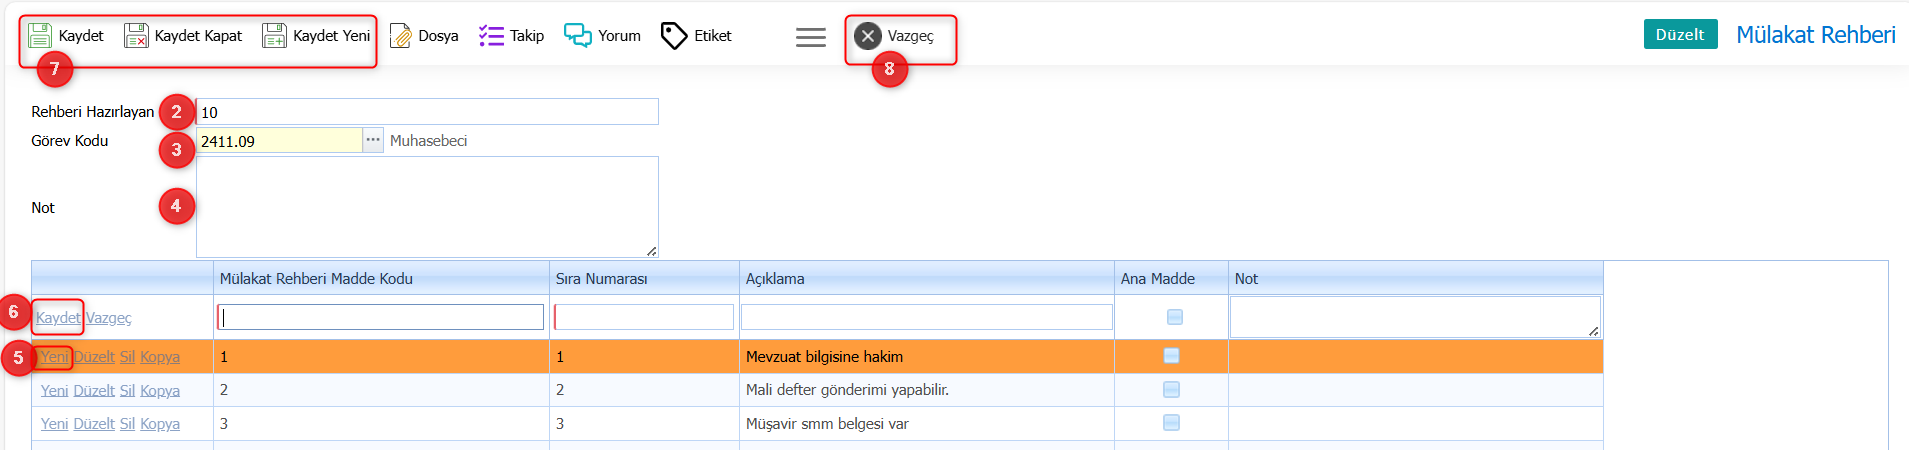
Task: Focus Mülakat Rehberi Madde Kodu input in edit row
Action: coord(380,317)
